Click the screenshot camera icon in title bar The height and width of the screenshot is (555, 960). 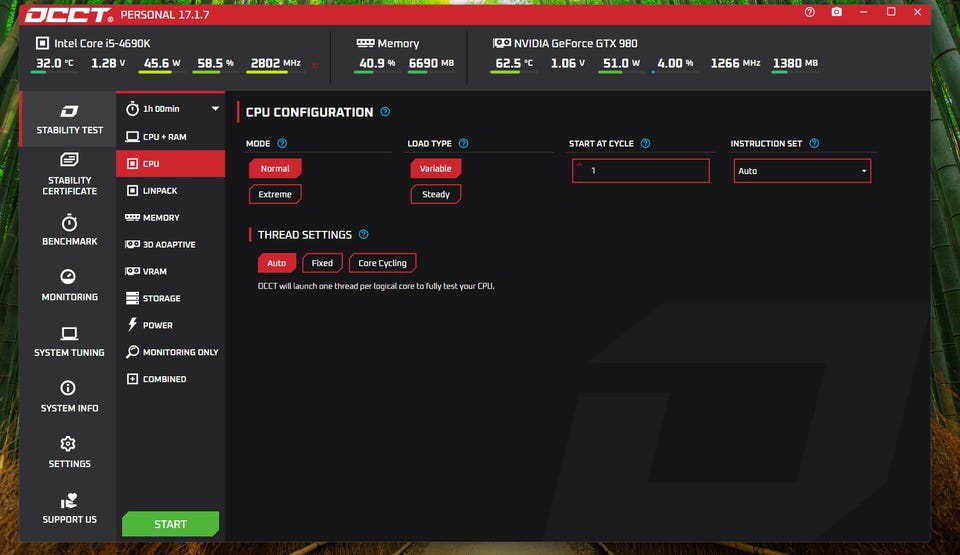tap(836, 12)
